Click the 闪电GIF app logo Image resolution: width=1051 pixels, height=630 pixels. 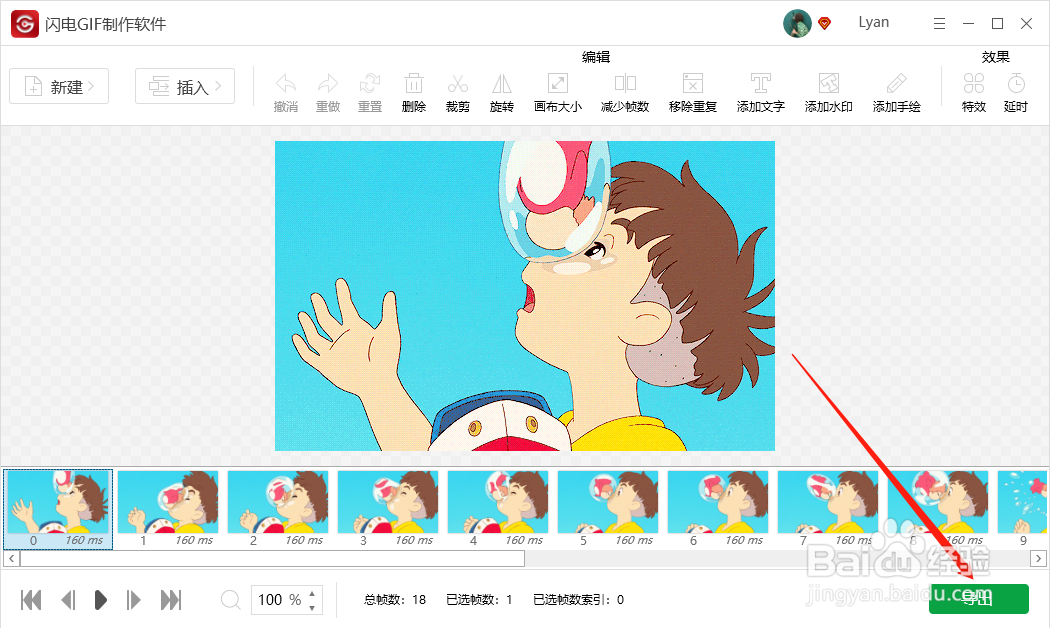point(25,24)
